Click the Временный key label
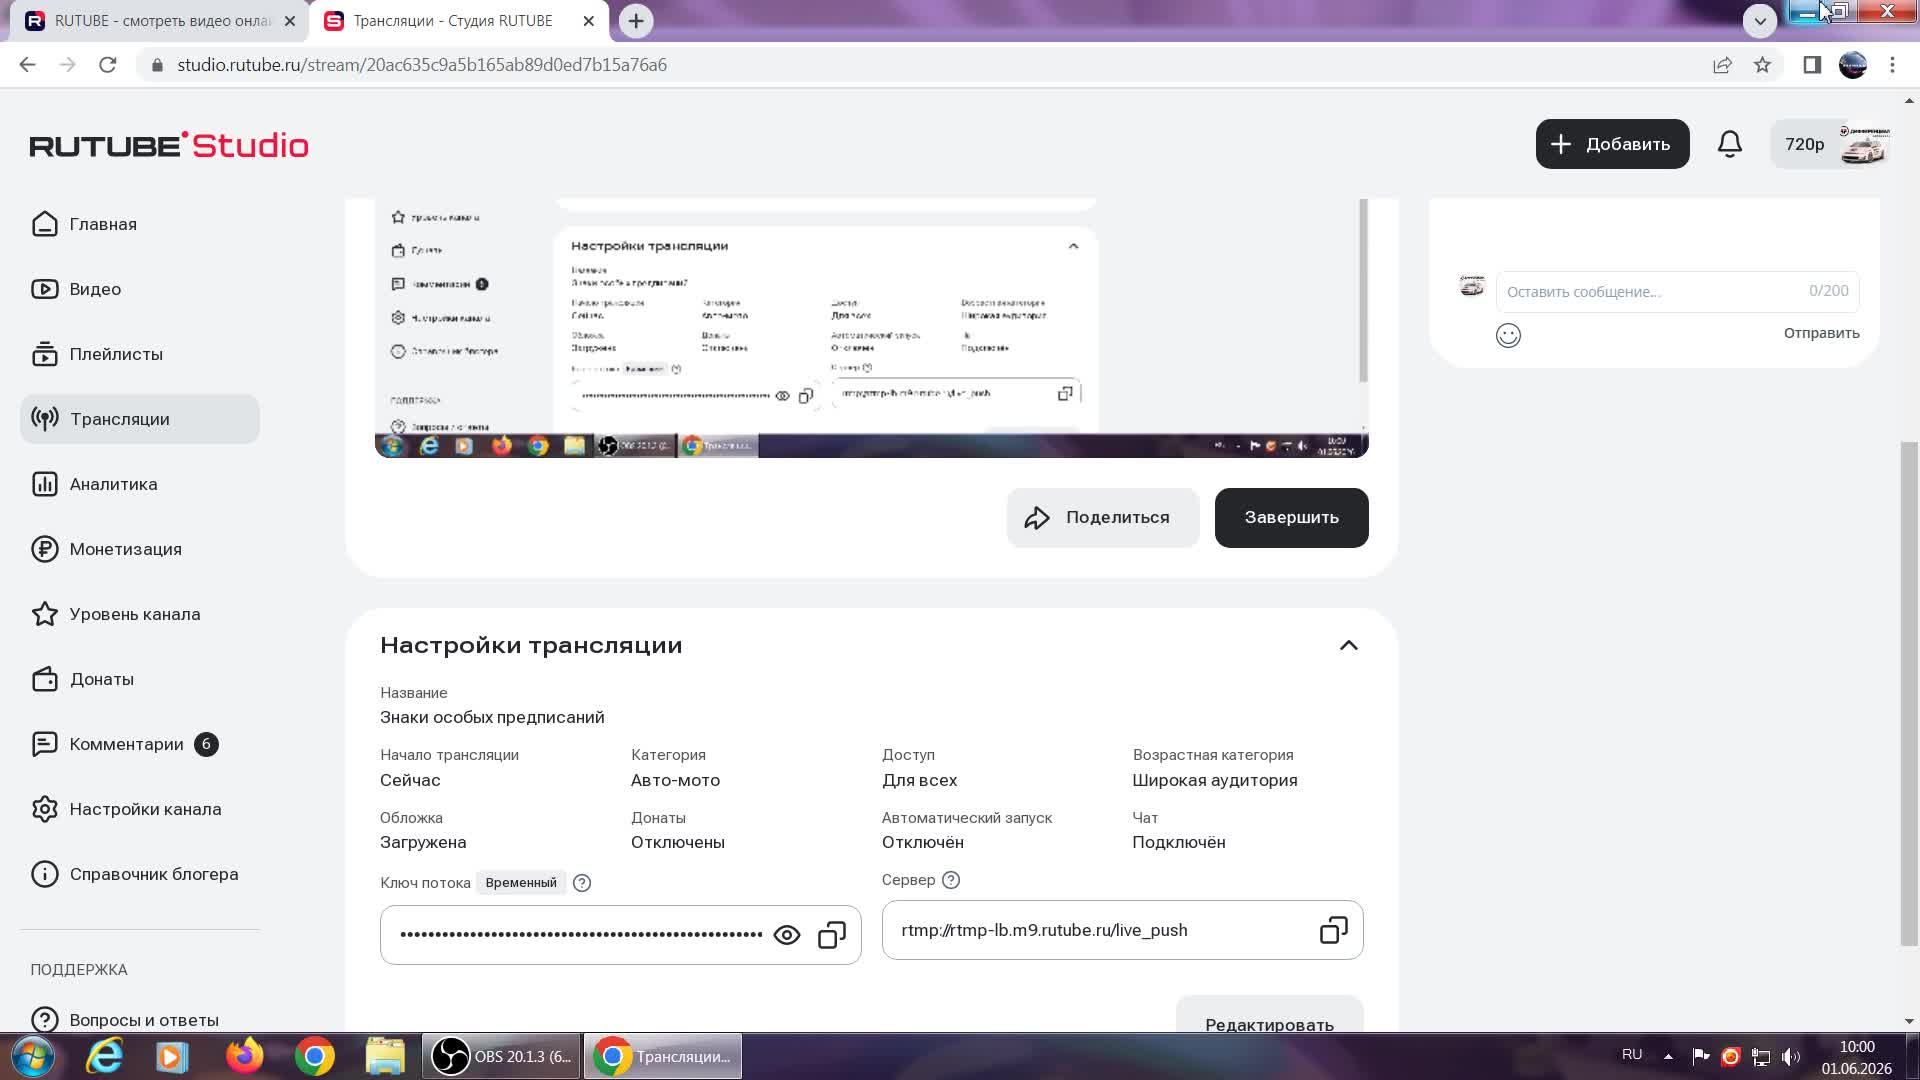1920x1080 pixels. click(x=521, y=883)
